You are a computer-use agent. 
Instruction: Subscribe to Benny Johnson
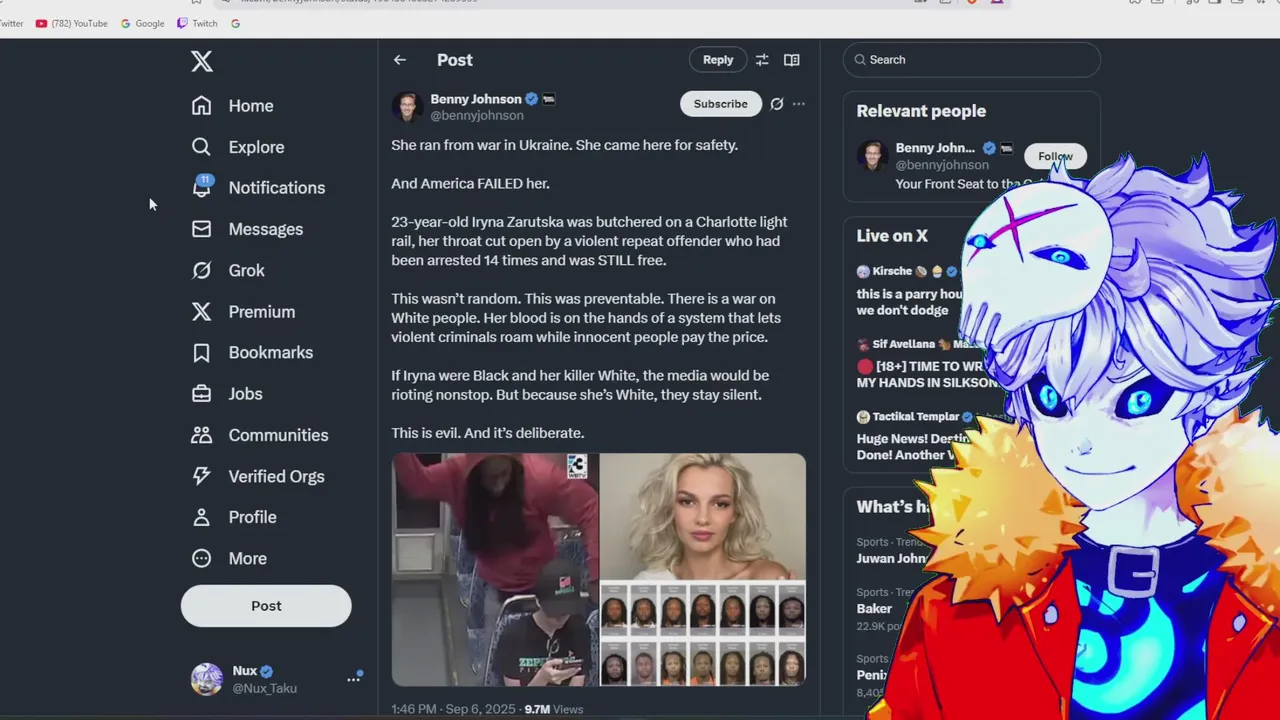click(721, 104)
